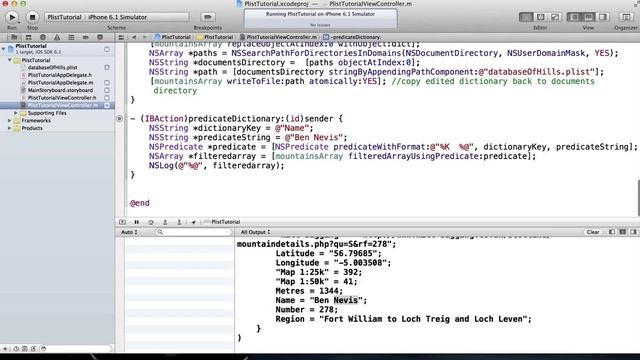Open the Auto variables scope dropdown
The image size is (640, 360).
click(129, 232)
